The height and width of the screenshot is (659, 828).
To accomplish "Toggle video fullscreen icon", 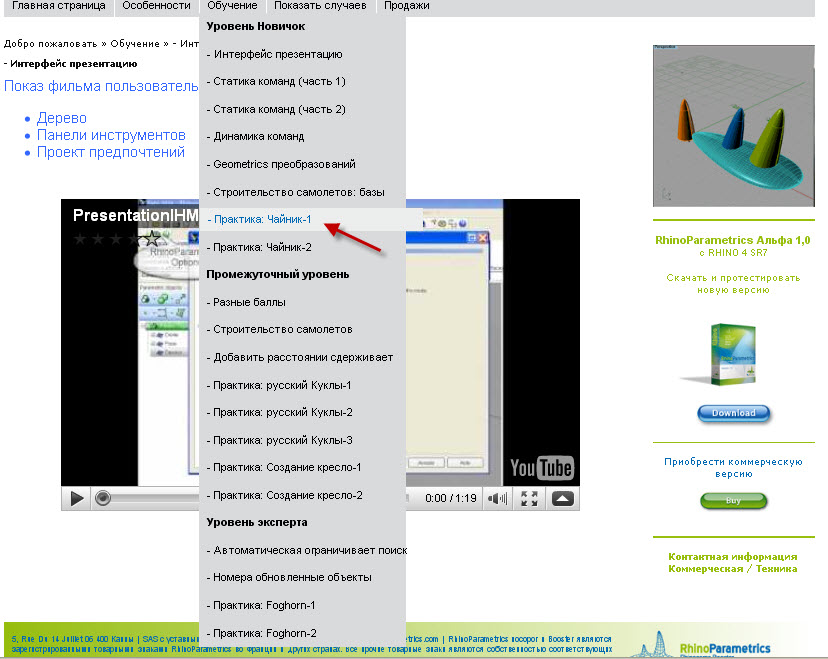I will [529, 498].
